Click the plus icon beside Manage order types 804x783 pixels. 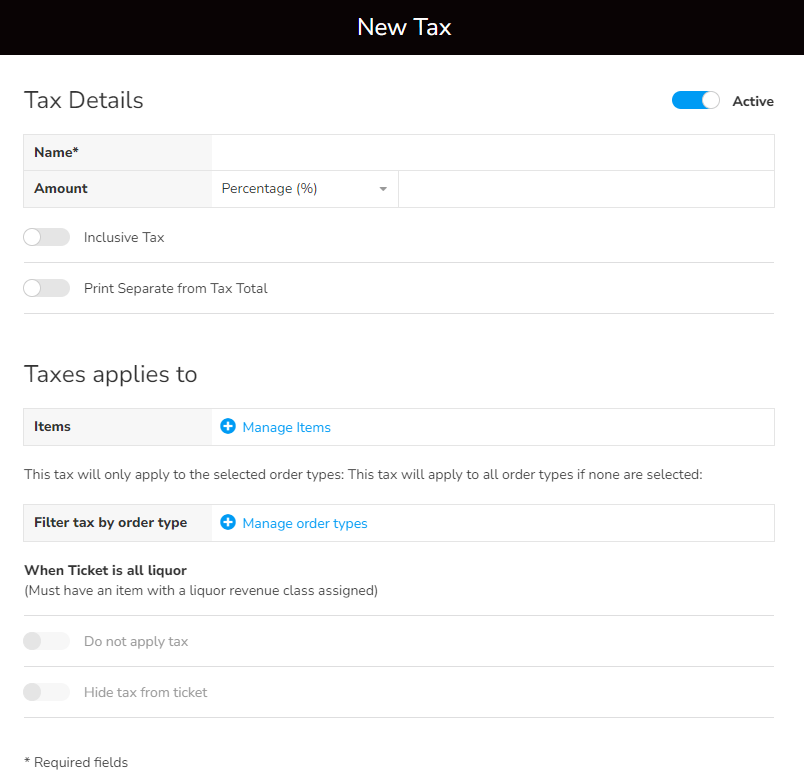click(x=228, y=523)
